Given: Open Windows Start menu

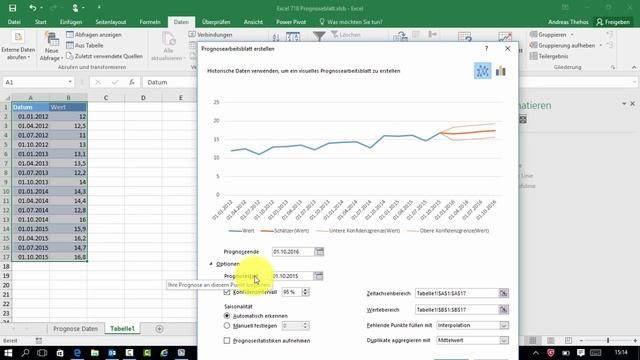Looking at the screenshot, I should click(8, 353).
